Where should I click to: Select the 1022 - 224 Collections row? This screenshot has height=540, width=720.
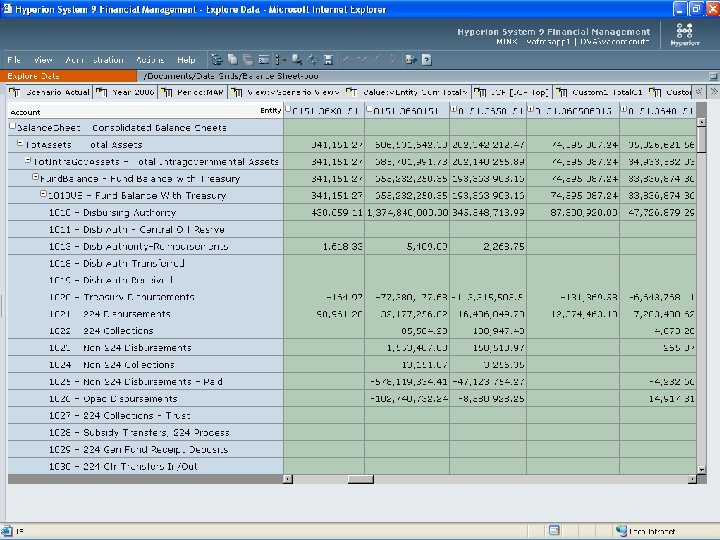[x=145, y=331]
